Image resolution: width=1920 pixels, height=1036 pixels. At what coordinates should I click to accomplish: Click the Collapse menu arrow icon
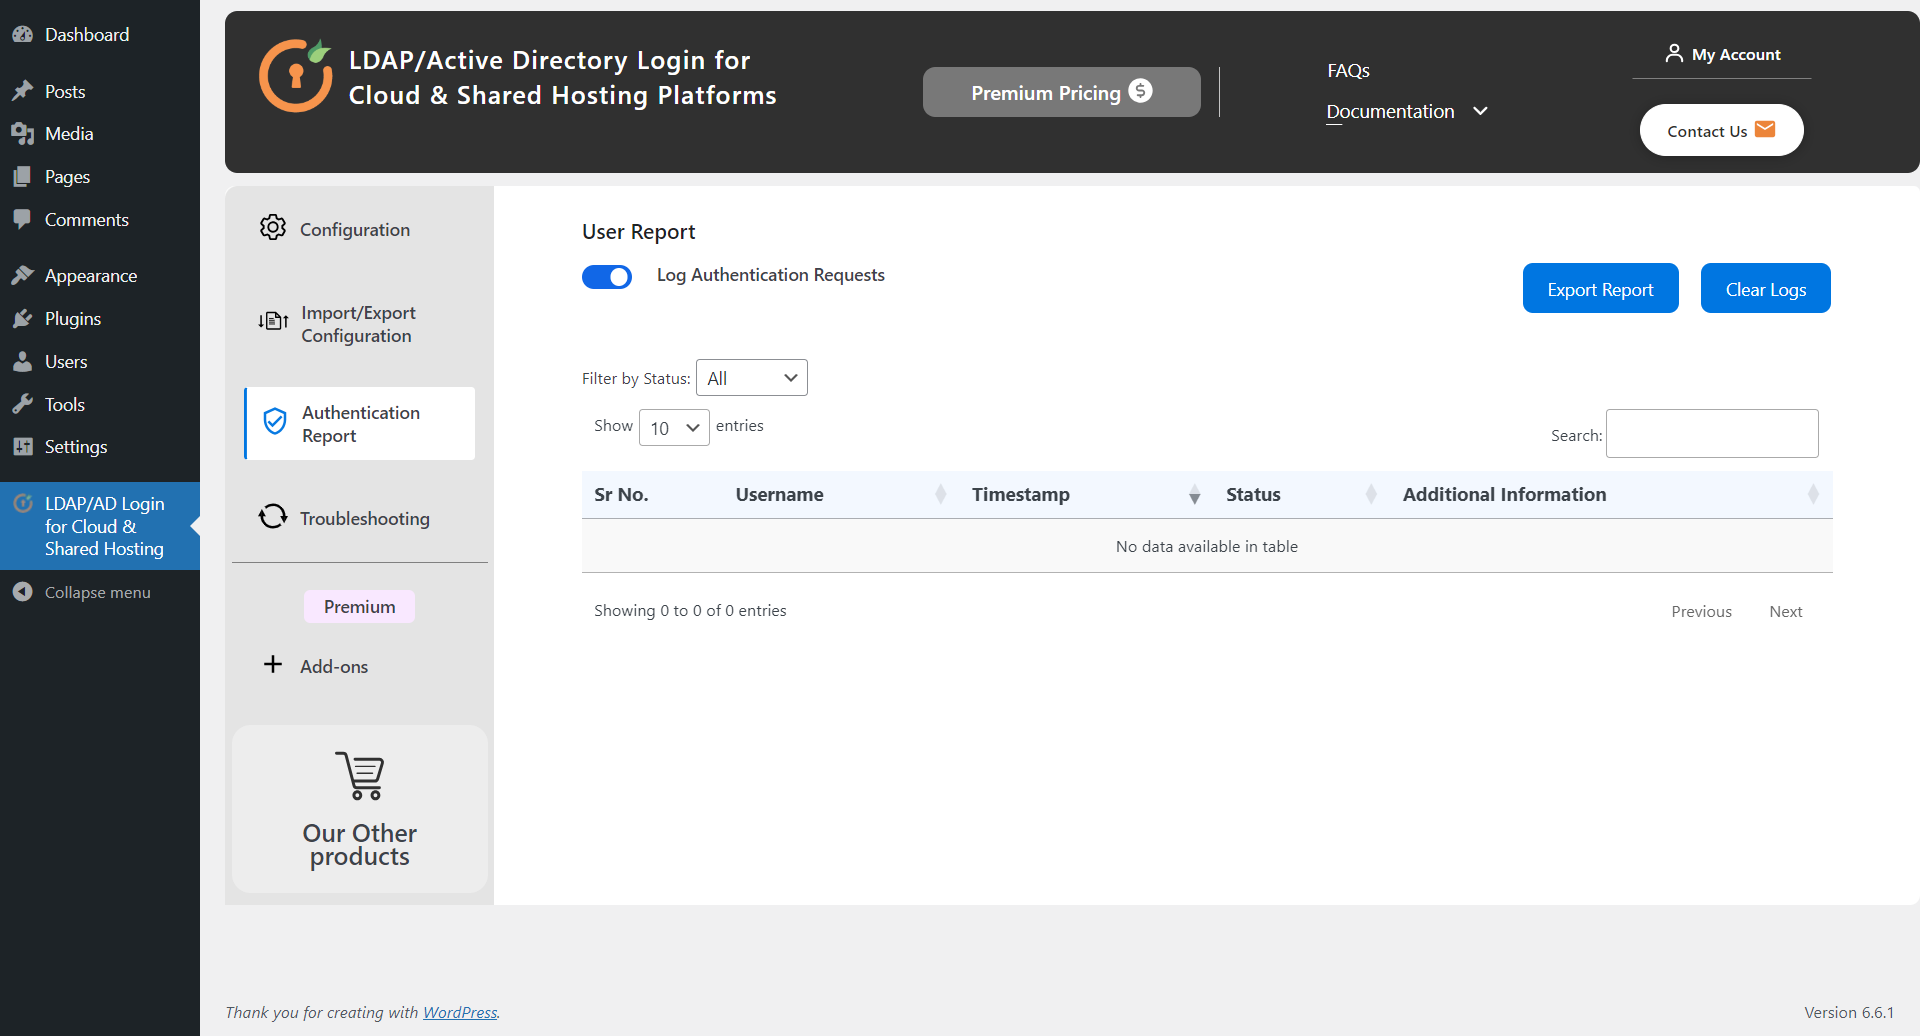[x=22, y=592]
